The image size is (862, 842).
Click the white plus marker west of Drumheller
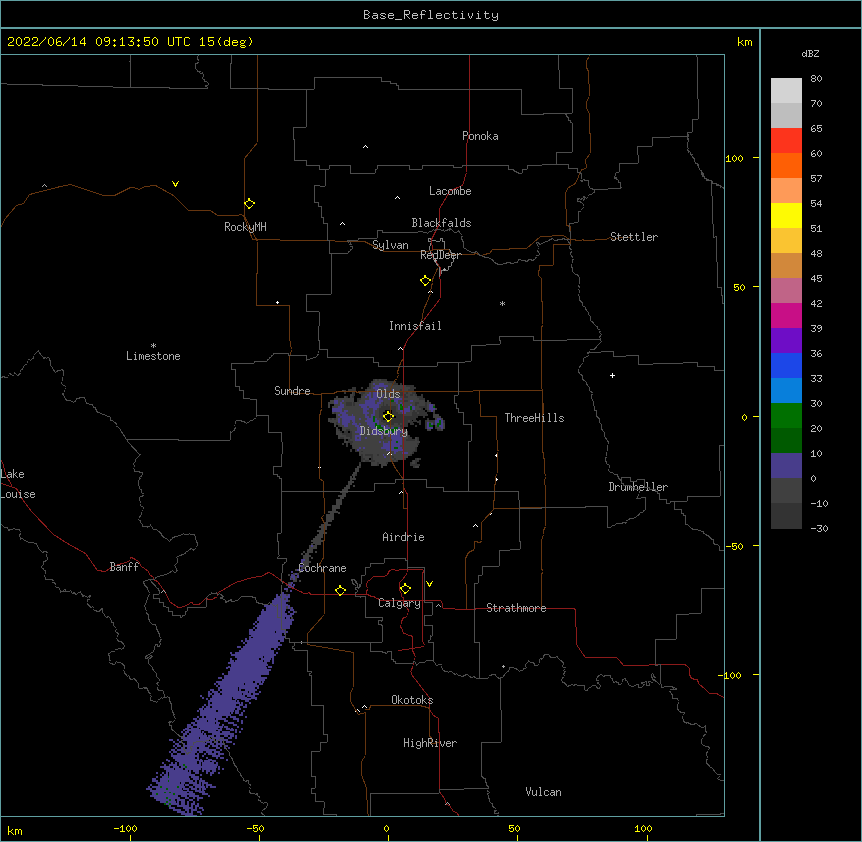pos(612,375)
